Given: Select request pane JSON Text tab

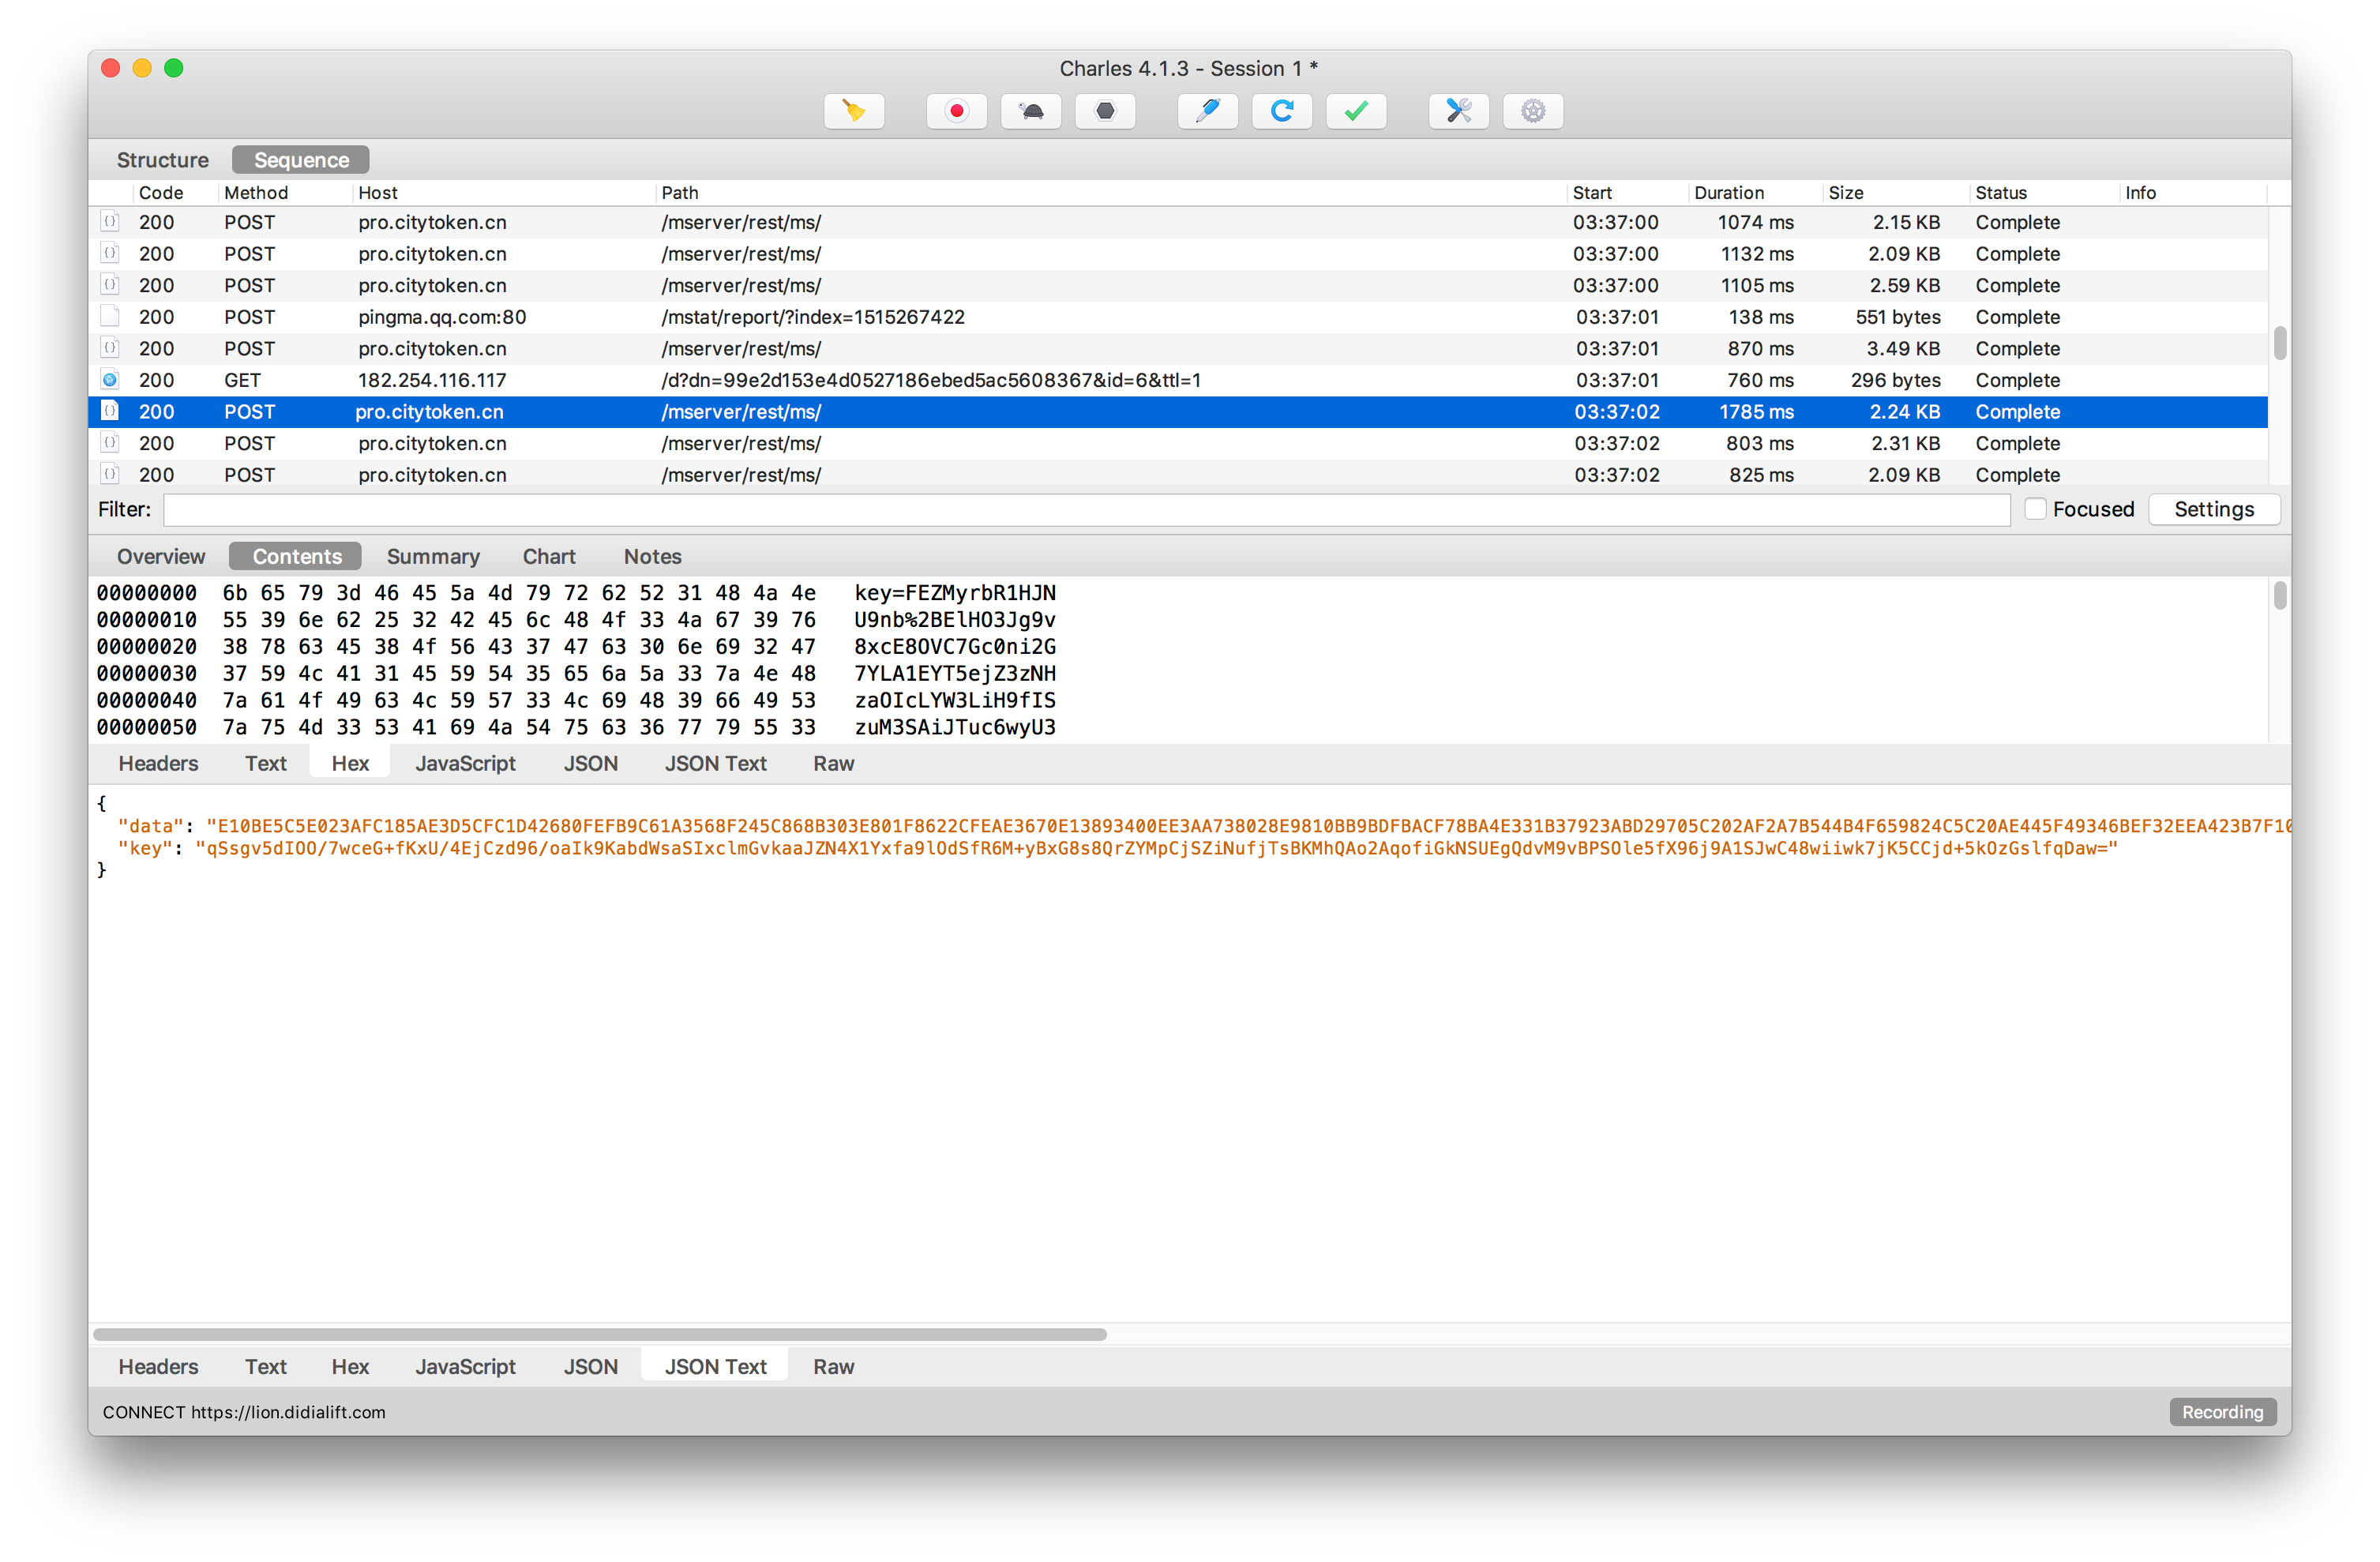Looking at the screenshot, I should [x=715, y=763].
